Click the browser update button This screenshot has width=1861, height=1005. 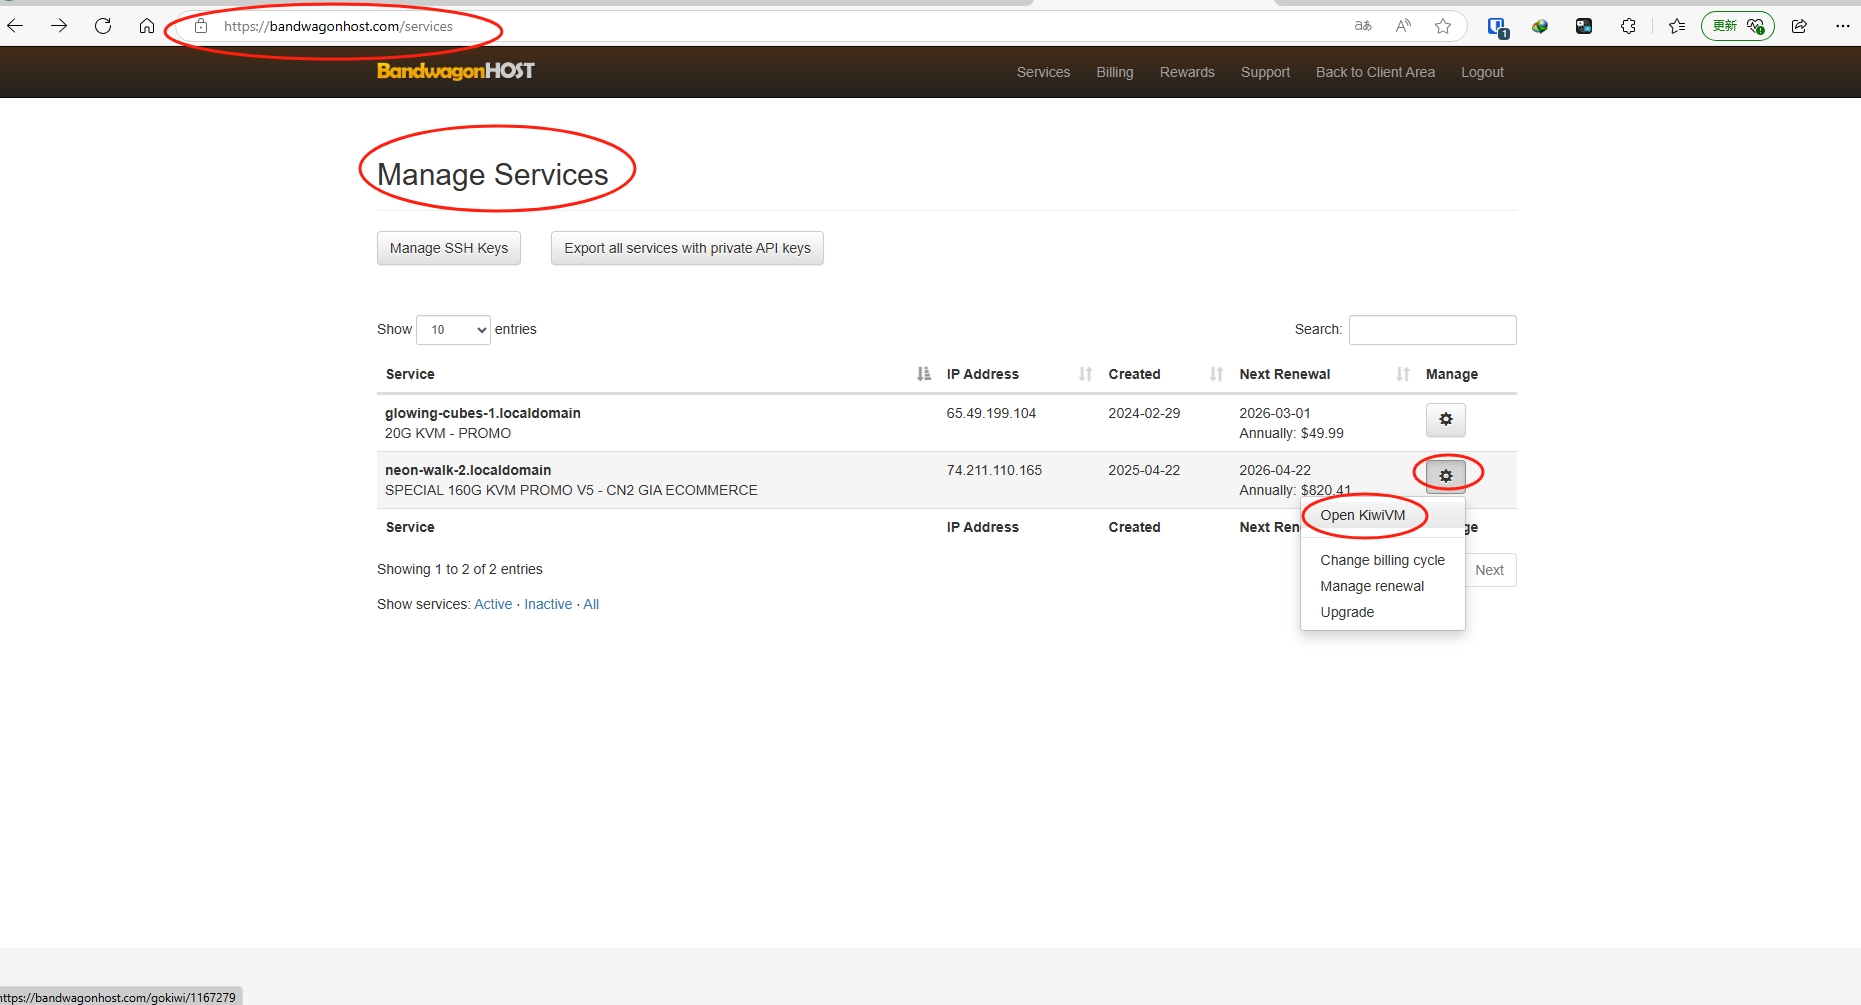pyautogui.click(x=1738, y=26)
